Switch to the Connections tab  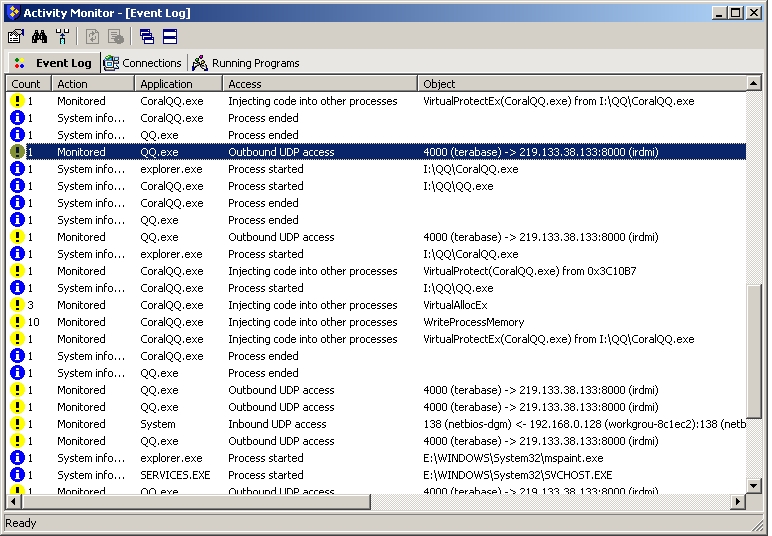click(x=143, y=63)
